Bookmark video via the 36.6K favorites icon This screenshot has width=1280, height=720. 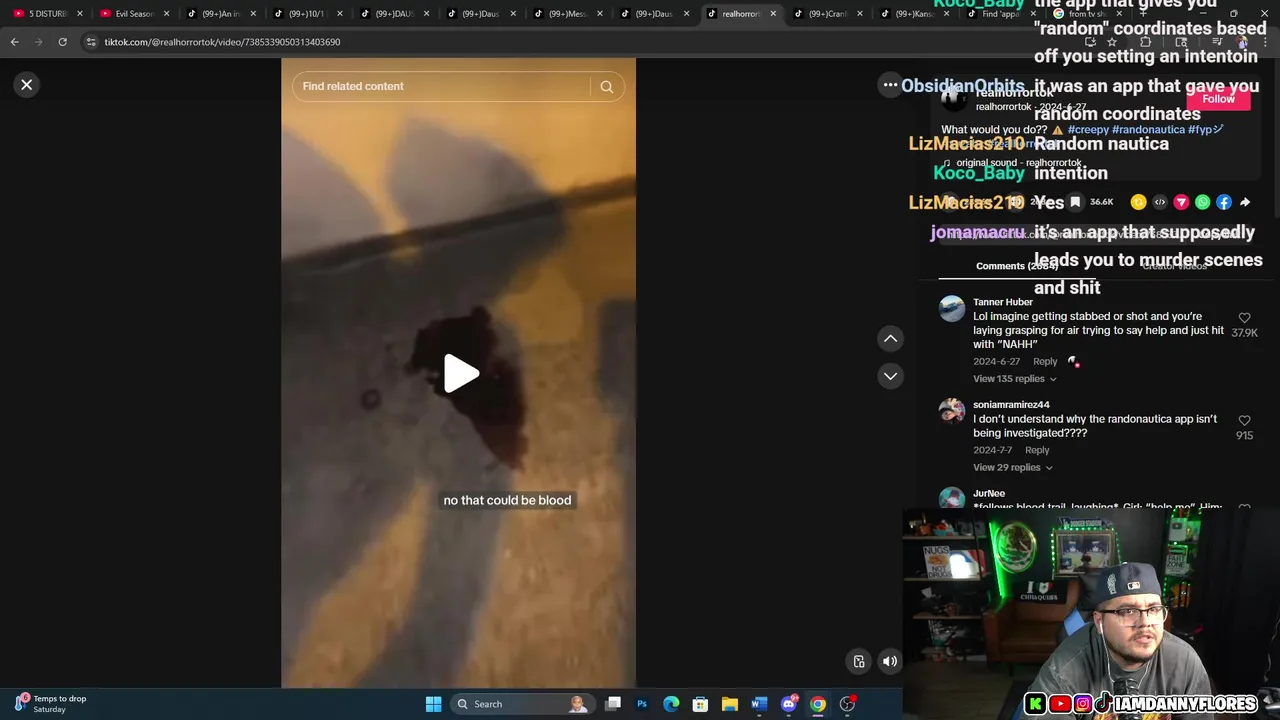point(1075,202)
